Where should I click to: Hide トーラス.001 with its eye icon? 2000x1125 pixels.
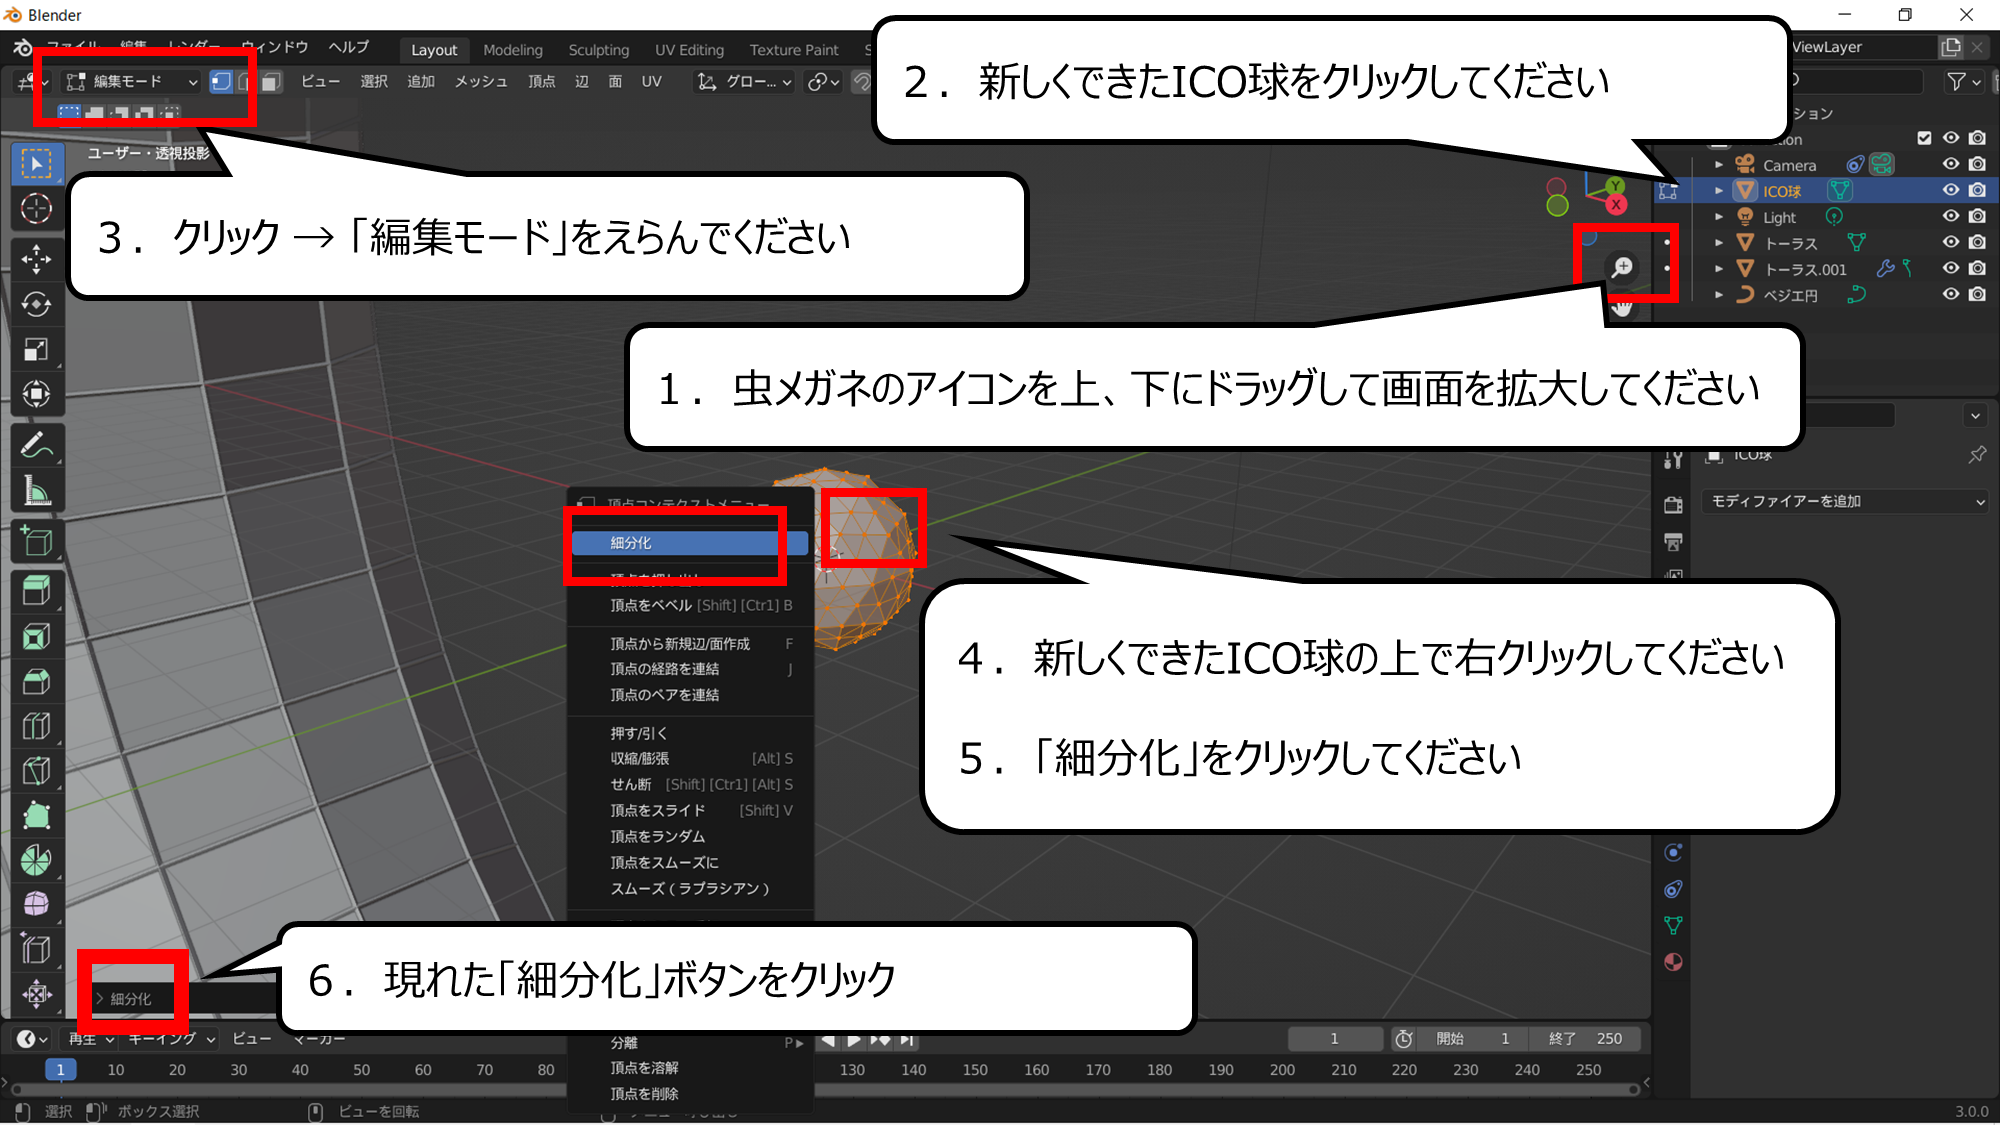point(1950,268)
